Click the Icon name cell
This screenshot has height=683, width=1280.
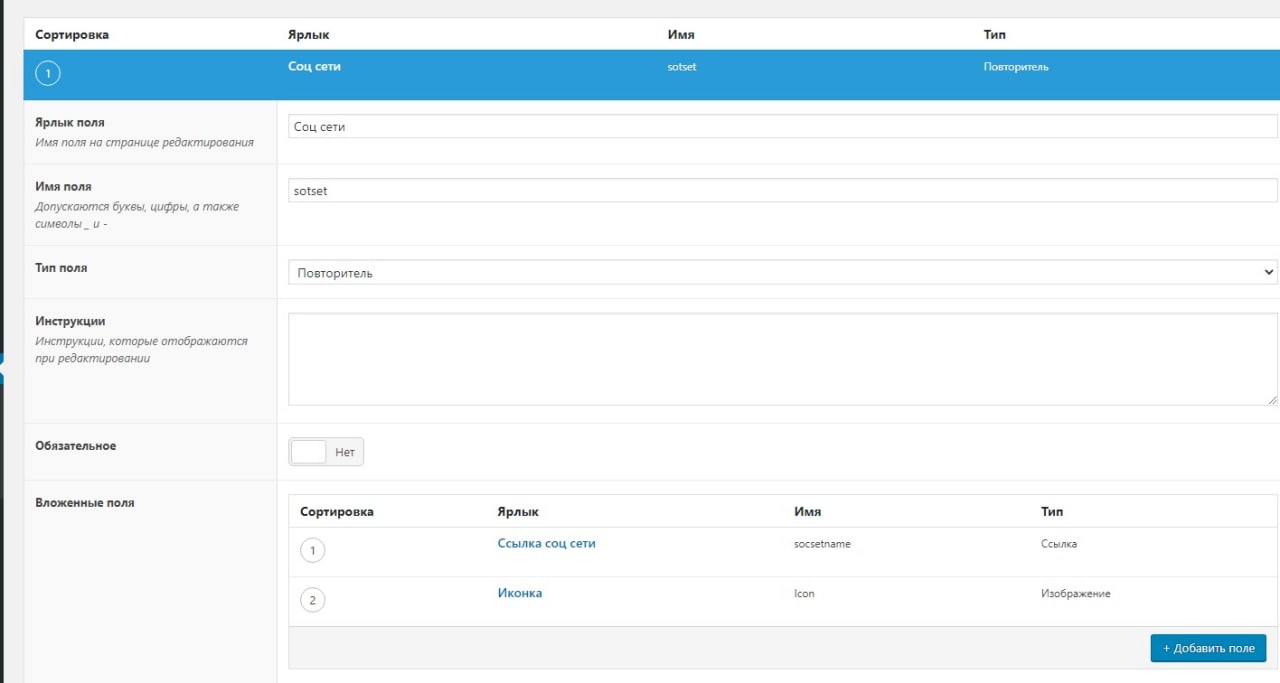(804, 594)
